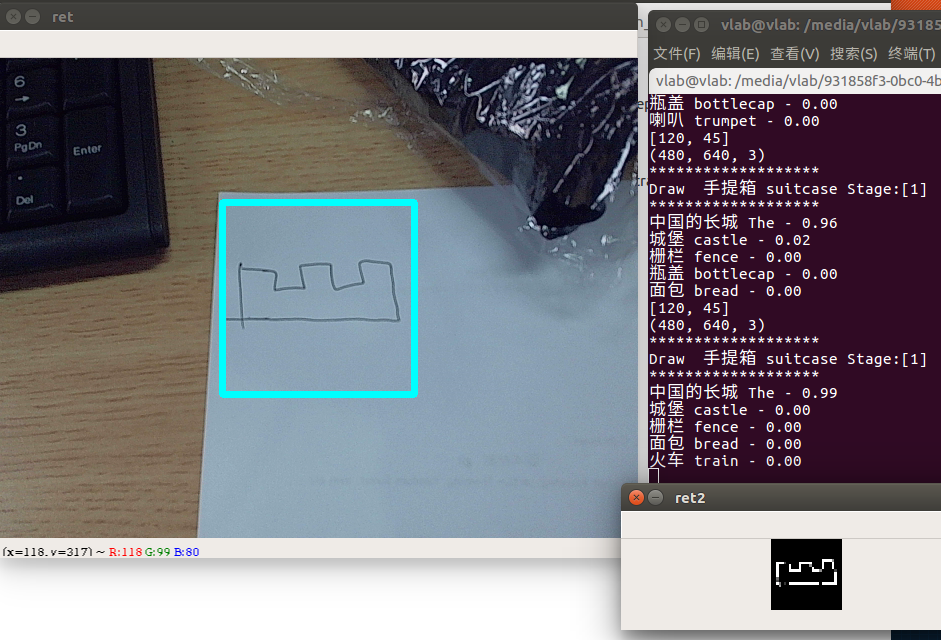941x640 pixels.
Task: Open the 搜索(S) terminal menu
Action: click(x=853, y=54)
